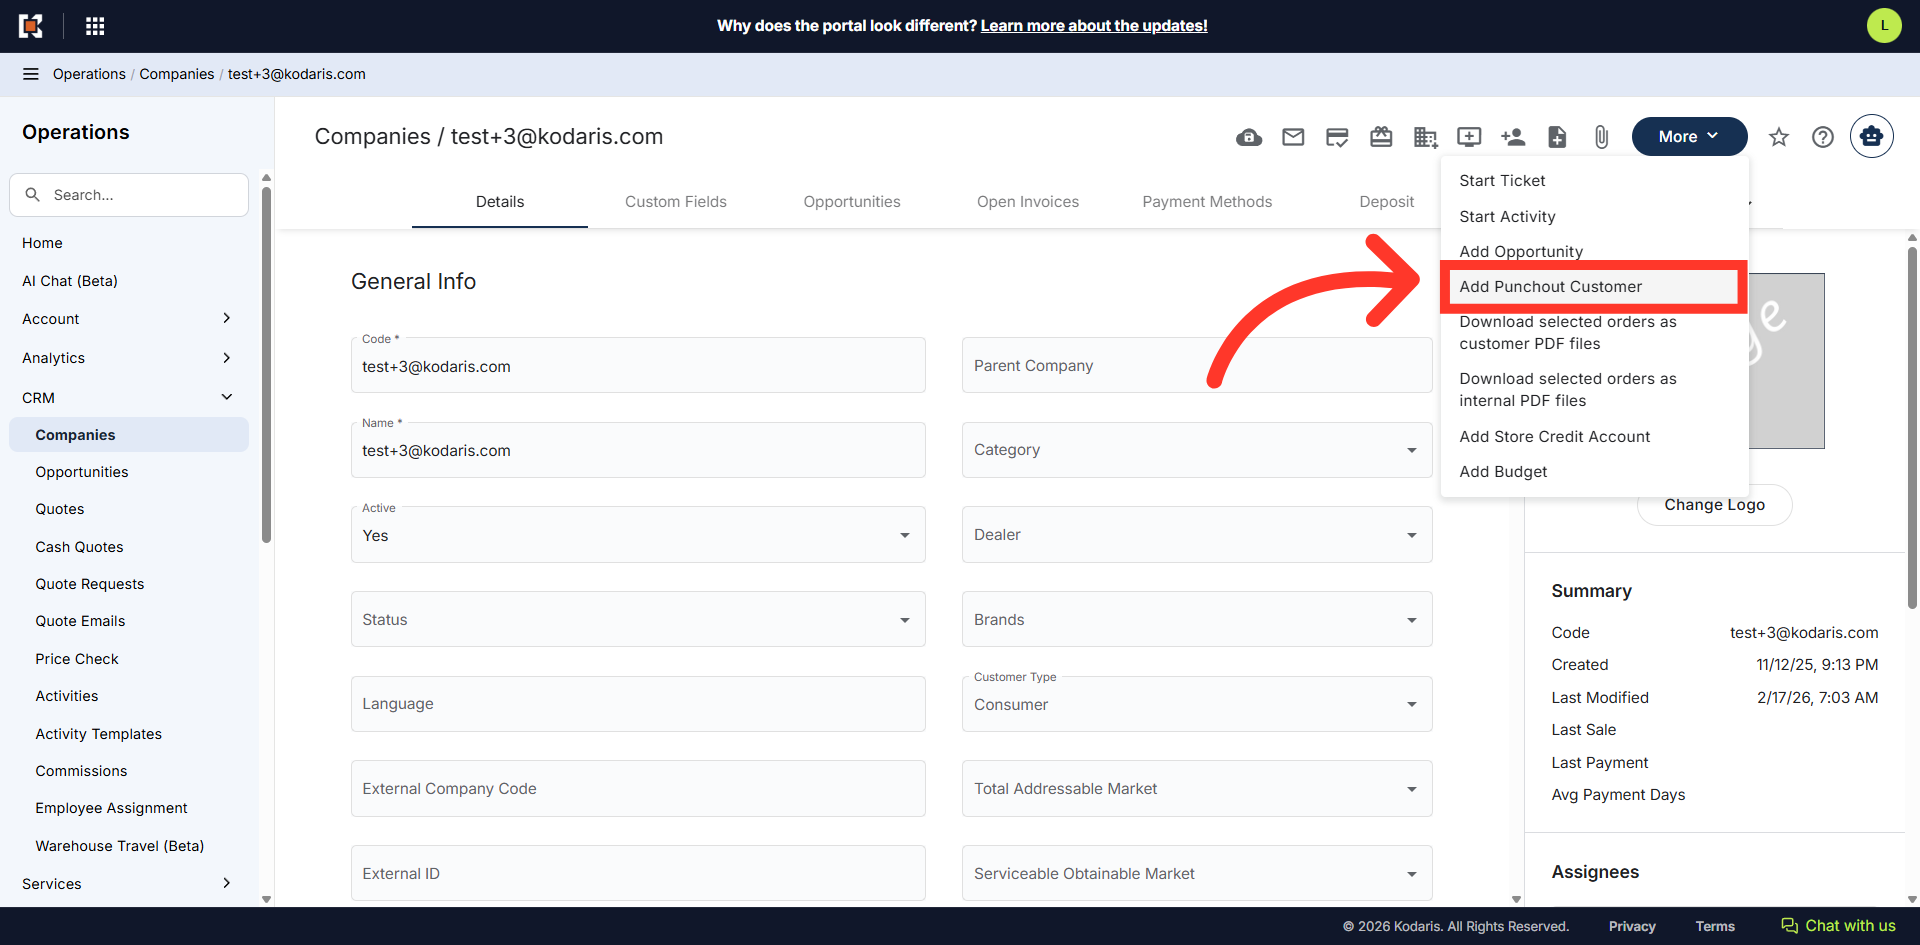Click Operations breadcrumb link
This screenshot has width=1920, height=945.
tap(89, 74)
